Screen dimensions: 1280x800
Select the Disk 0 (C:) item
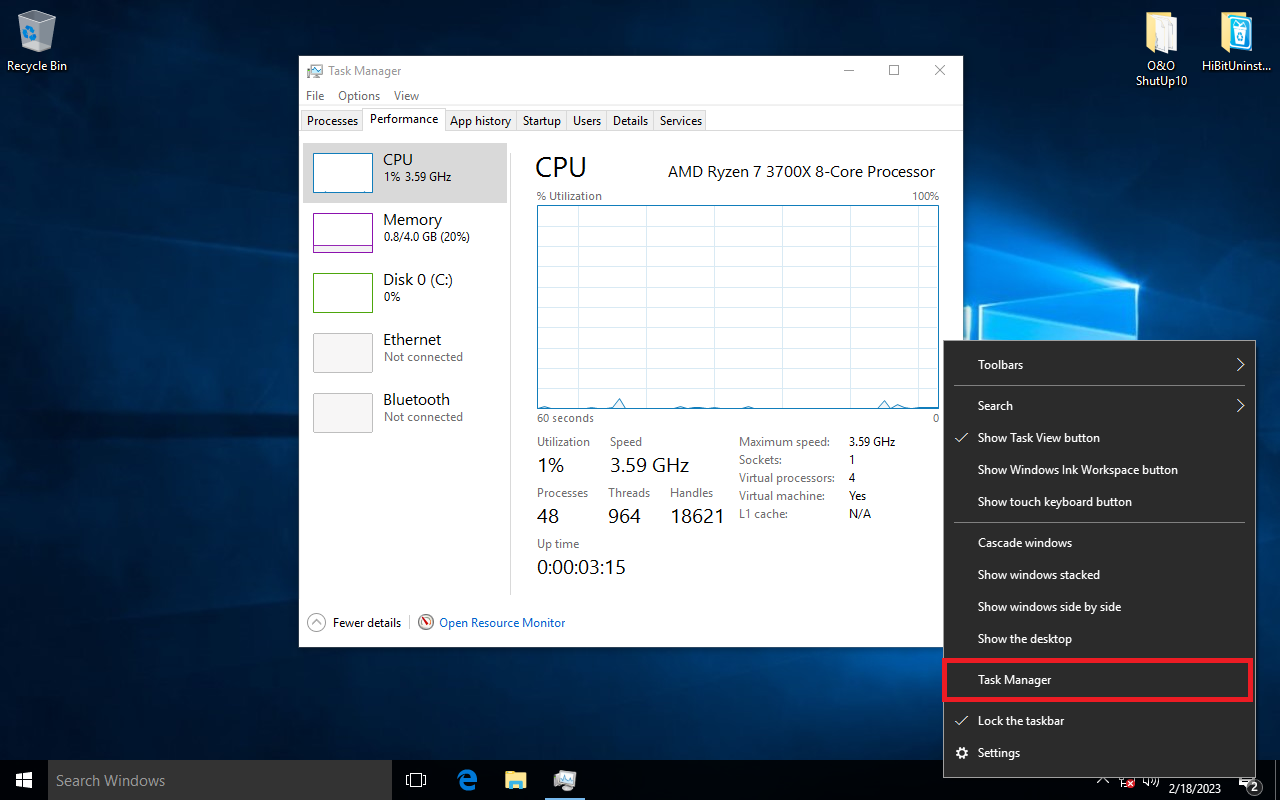pos(405,292)
